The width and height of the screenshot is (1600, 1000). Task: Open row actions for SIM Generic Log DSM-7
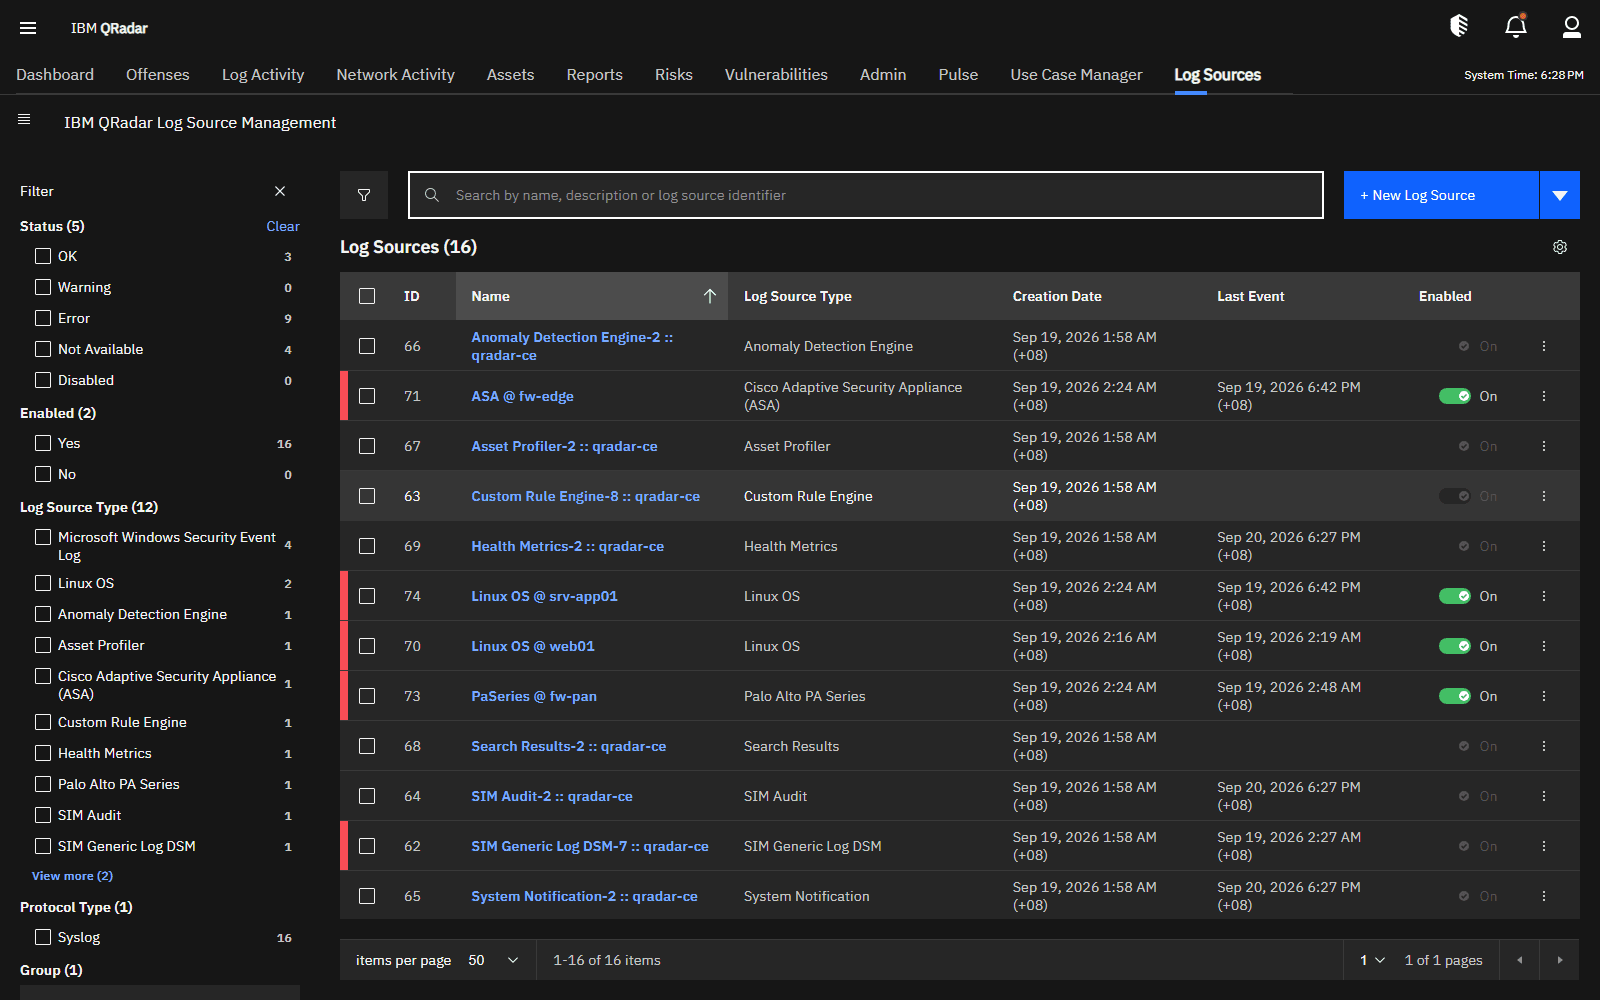tap(1544, 846)
